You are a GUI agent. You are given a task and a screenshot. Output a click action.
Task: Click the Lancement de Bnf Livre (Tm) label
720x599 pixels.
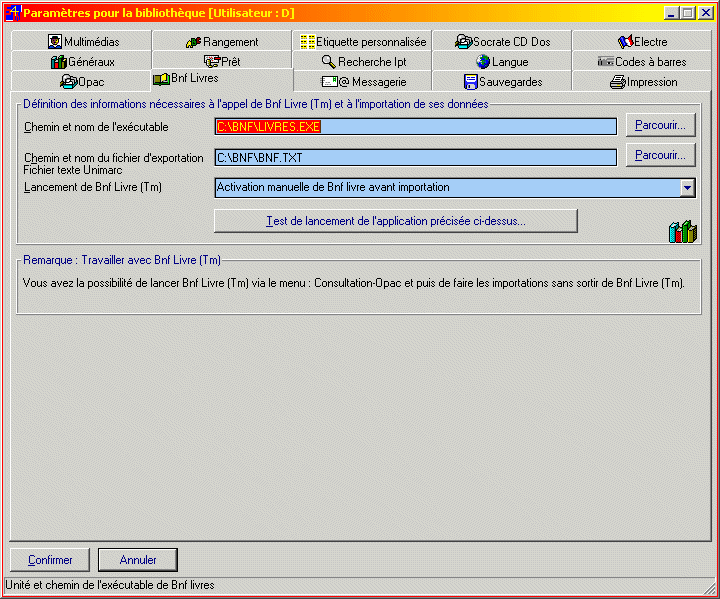coord(93,187)
